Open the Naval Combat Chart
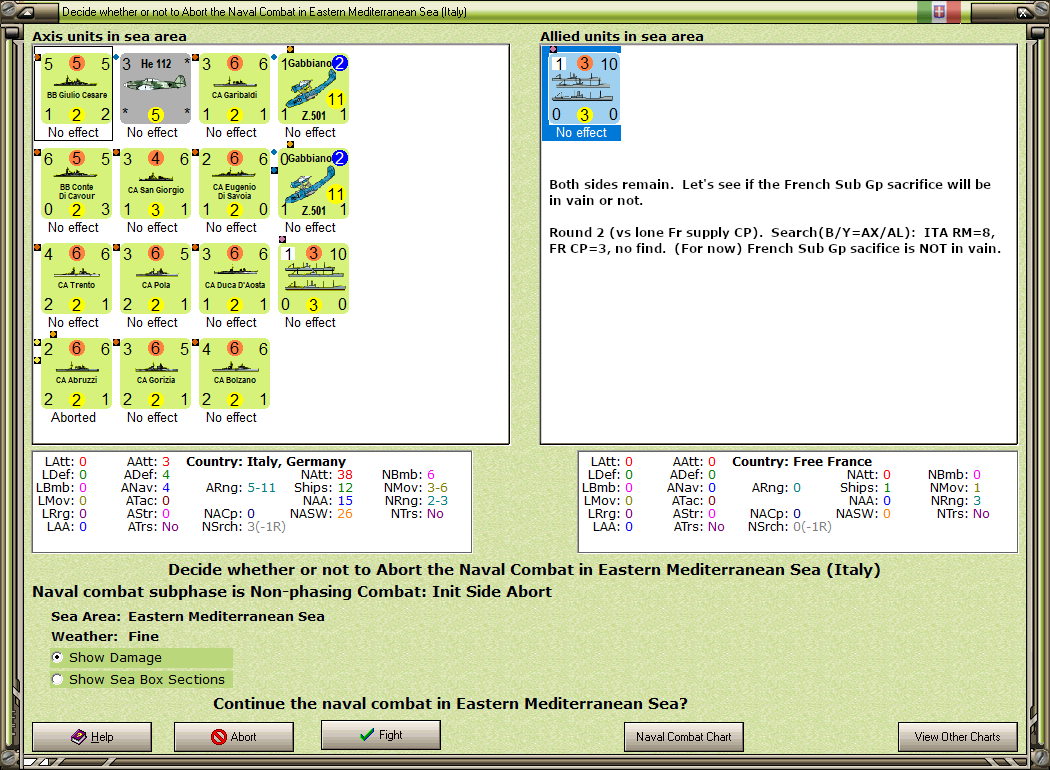This screenshot has width=1050, height=770. click(684, 737)
